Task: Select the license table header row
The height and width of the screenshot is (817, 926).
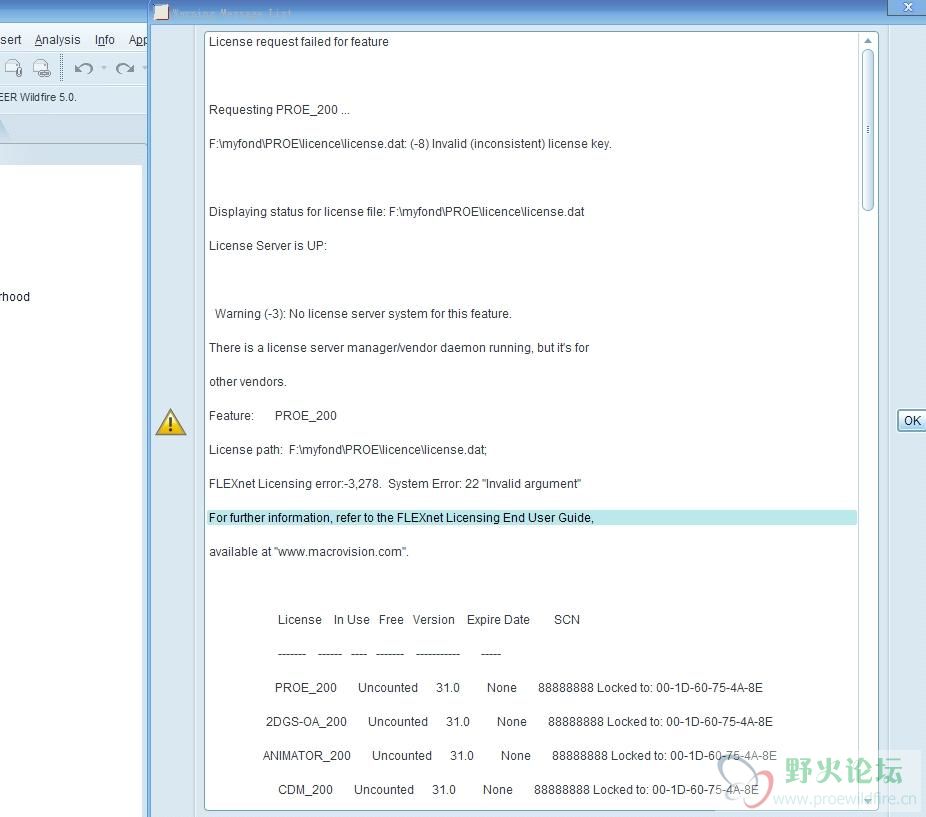Action: tap(532, 620)
